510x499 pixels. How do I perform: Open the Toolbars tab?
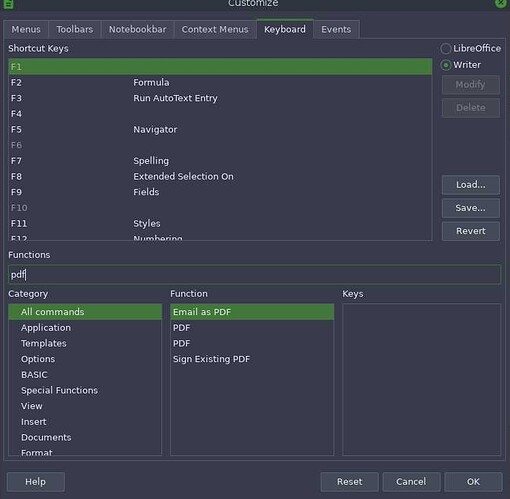tap(75, 30)
